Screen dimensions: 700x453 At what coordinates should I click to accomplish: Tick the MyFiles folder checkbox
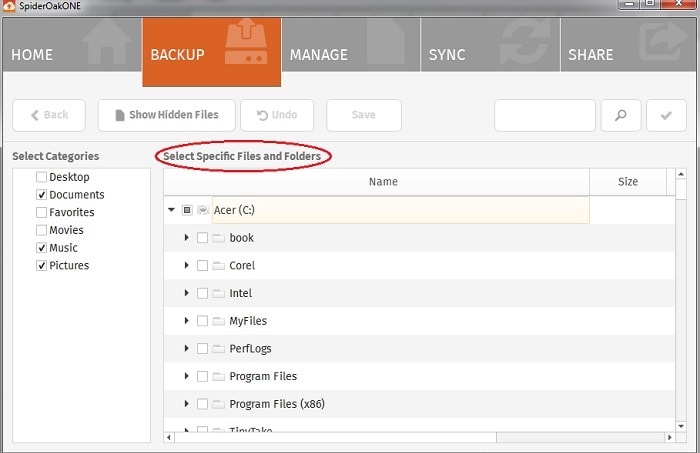202,321
